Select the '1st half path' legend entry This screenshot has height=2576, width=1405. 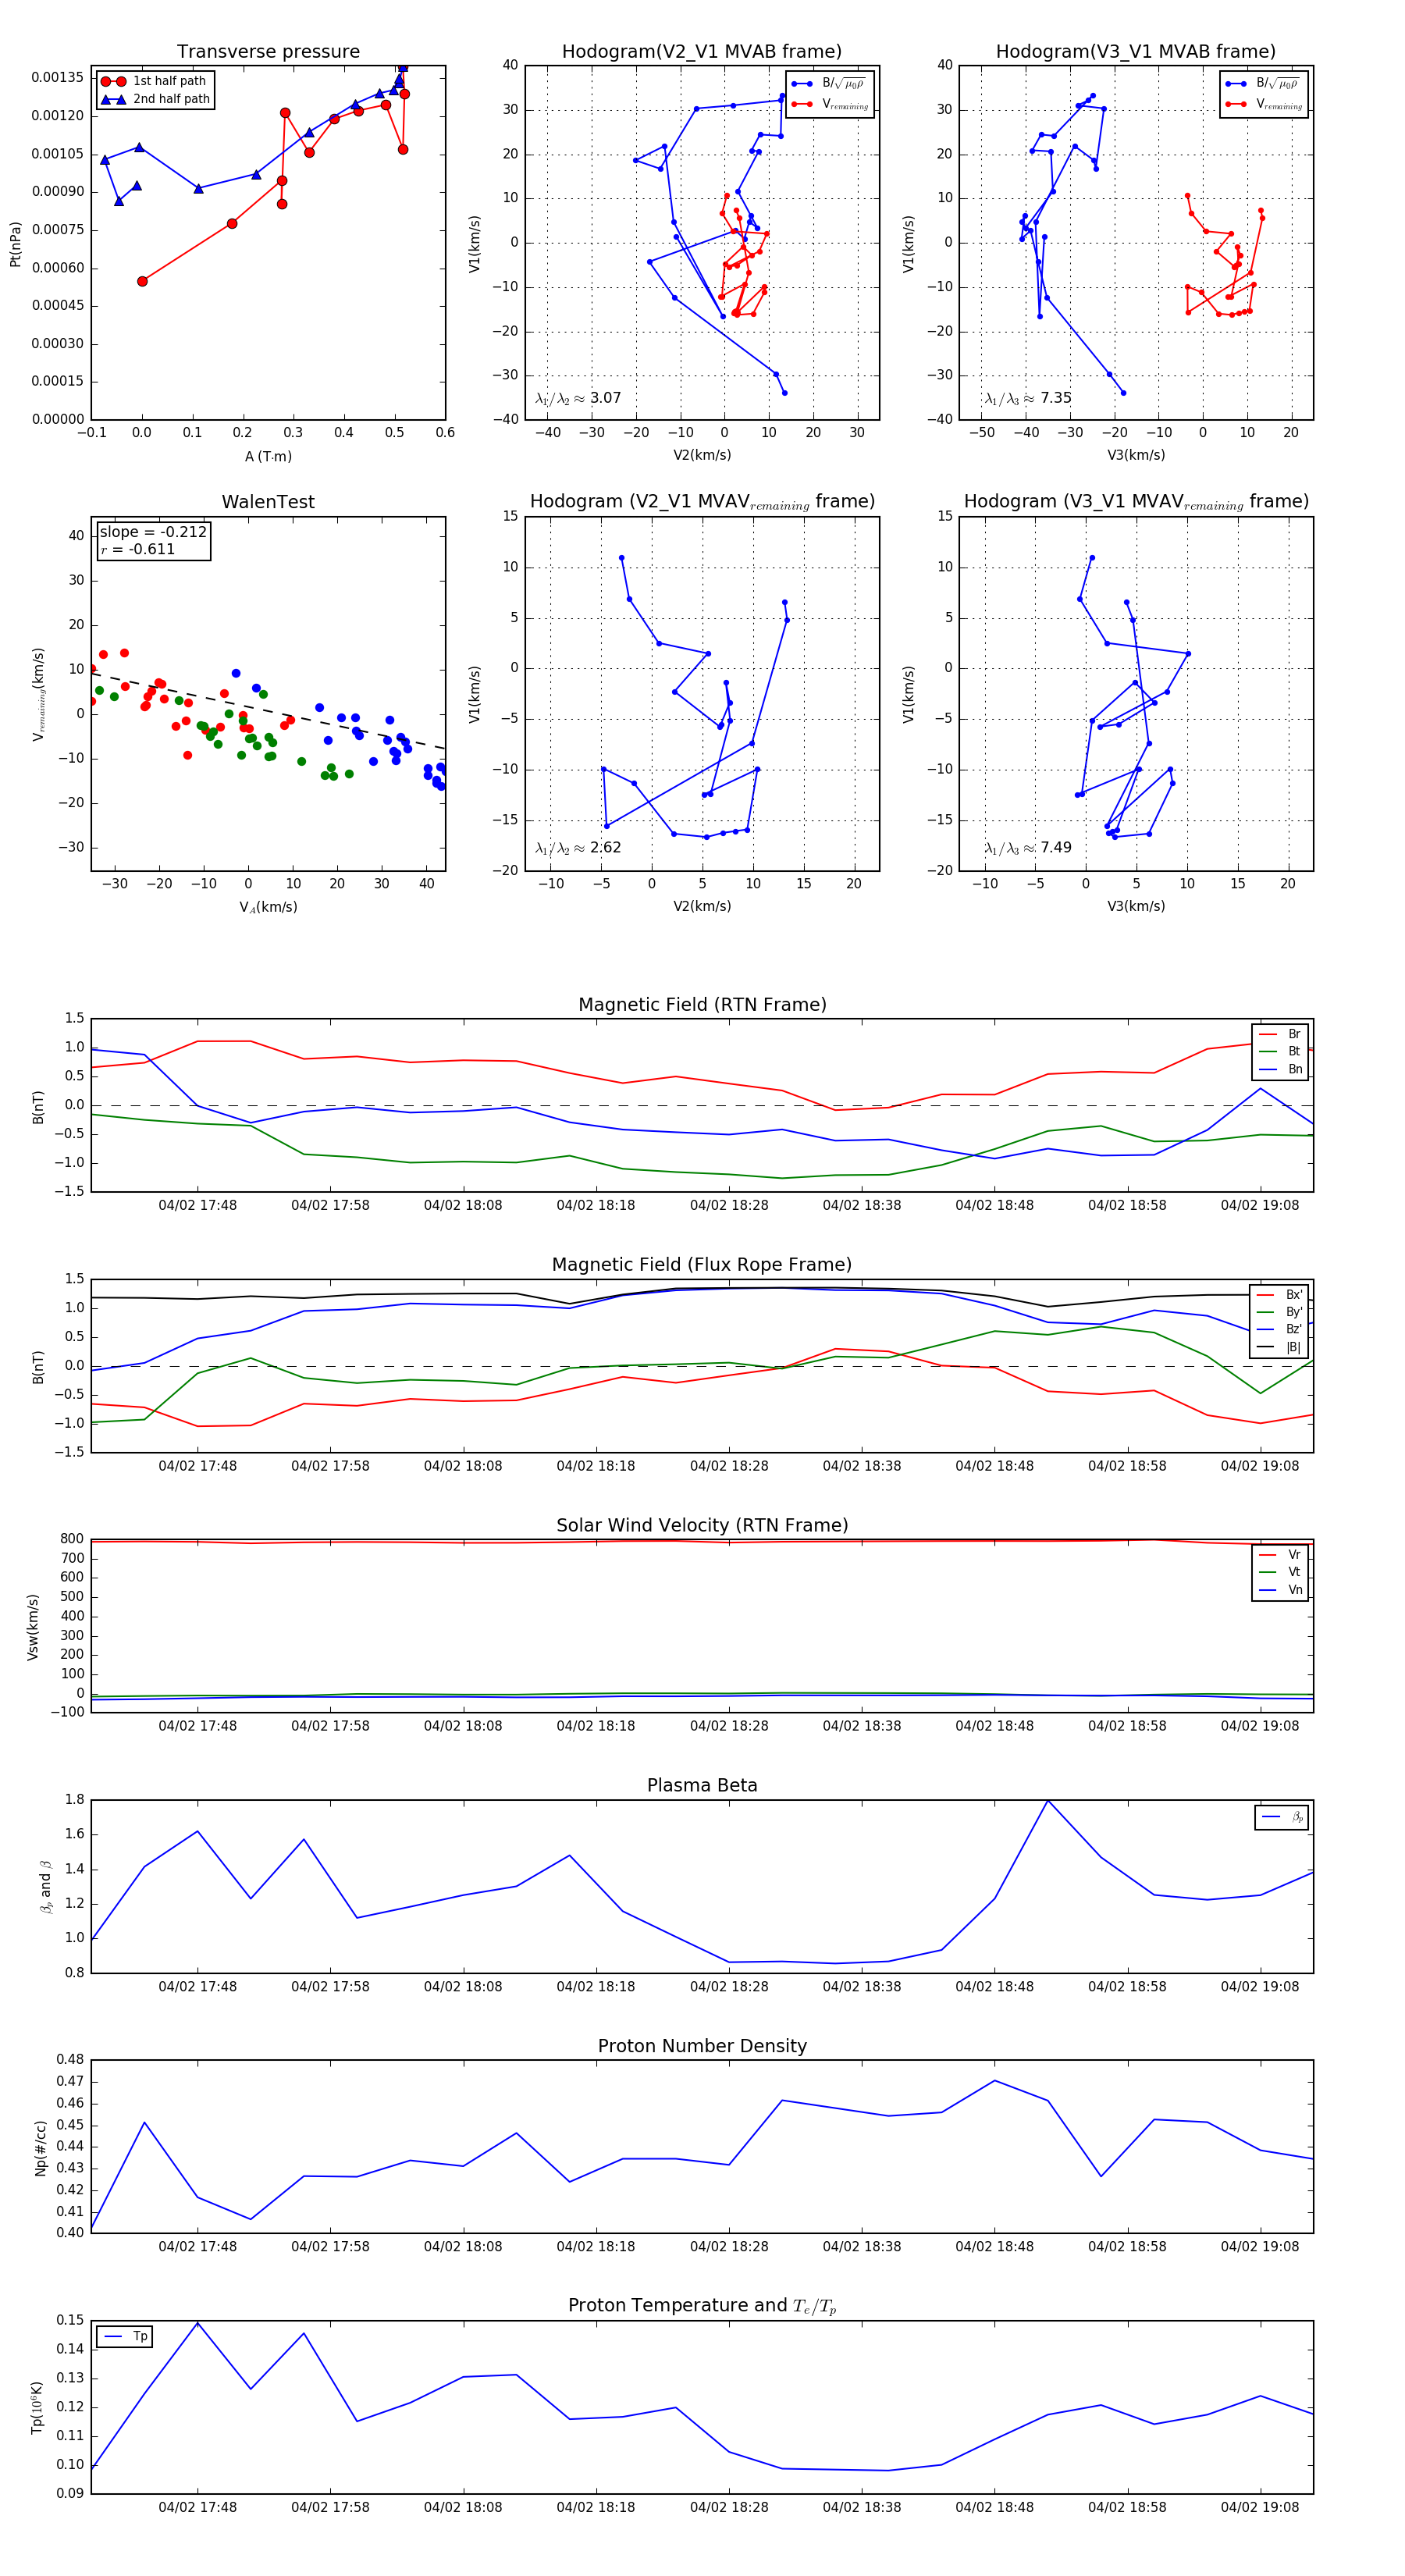click(x=154, y=81)
